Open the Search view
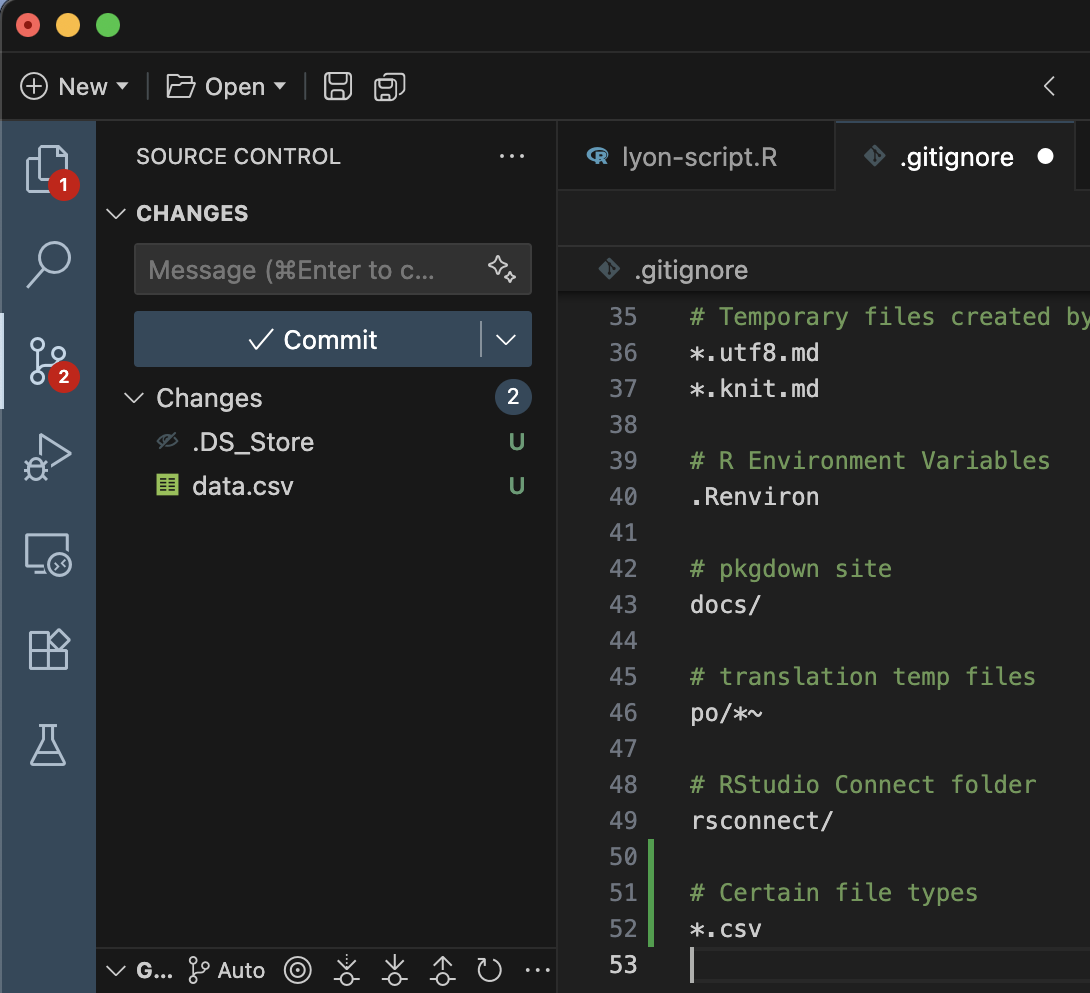 [47, 264]
